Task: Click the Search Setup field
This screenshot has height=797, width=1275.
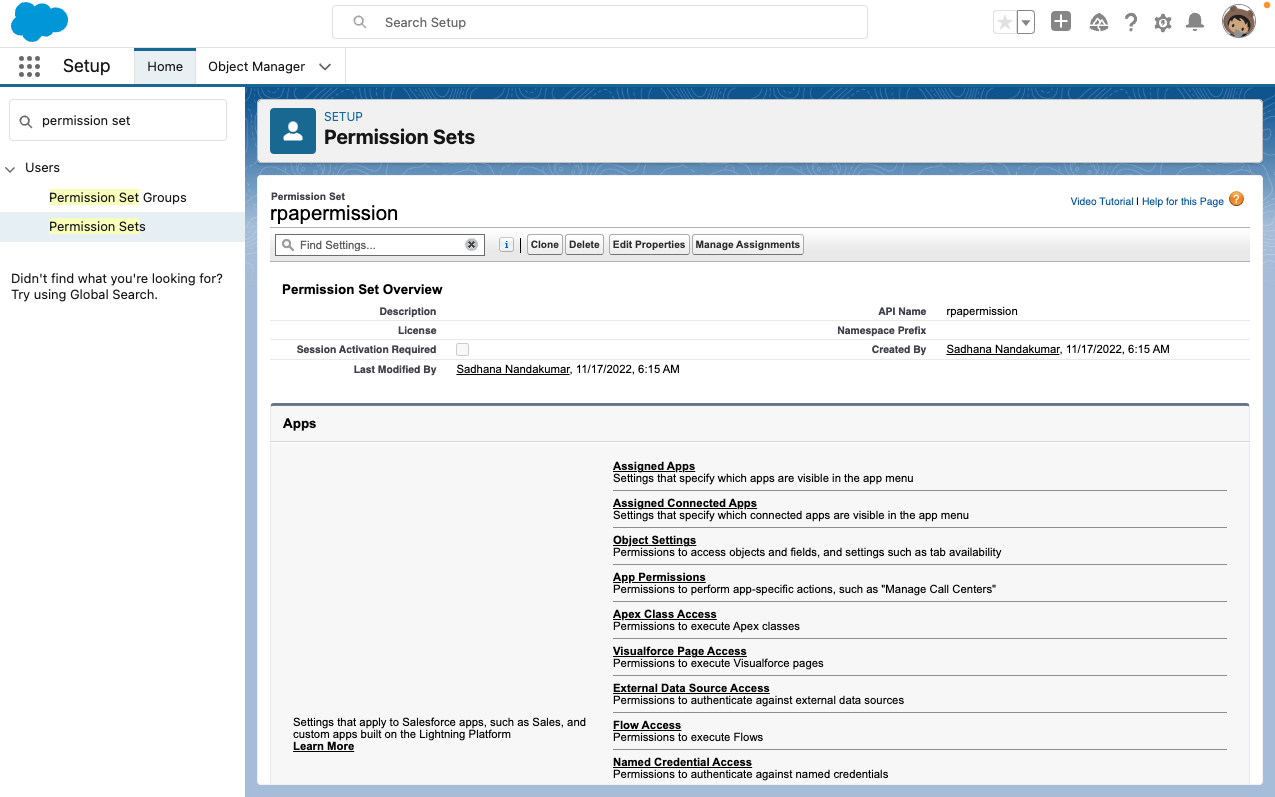Action: (x=600, y=22)
